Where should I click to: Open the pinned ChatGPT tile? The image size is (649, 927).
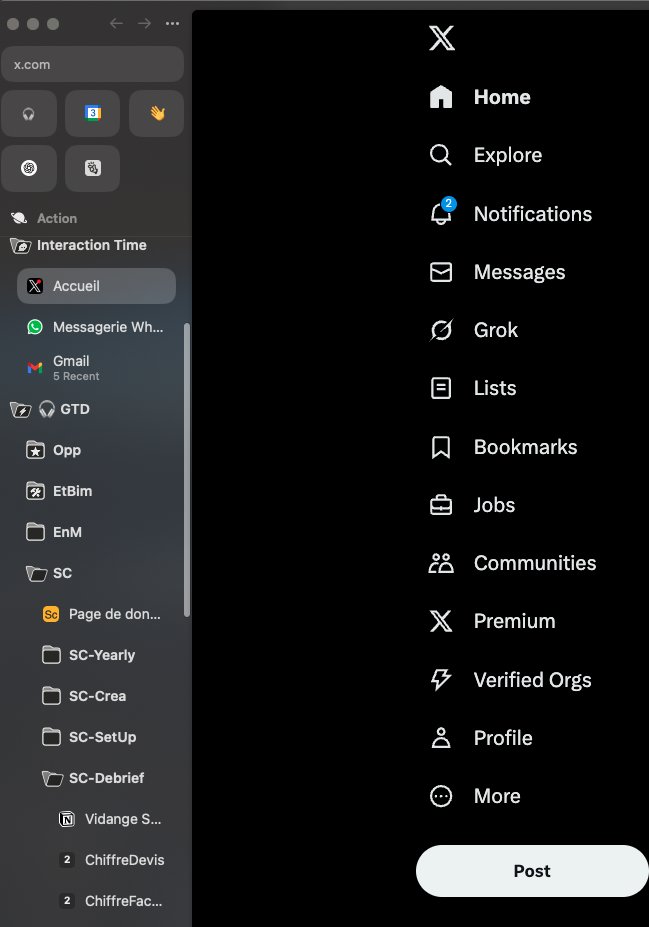pyautogui.click(x=29, y=168)
